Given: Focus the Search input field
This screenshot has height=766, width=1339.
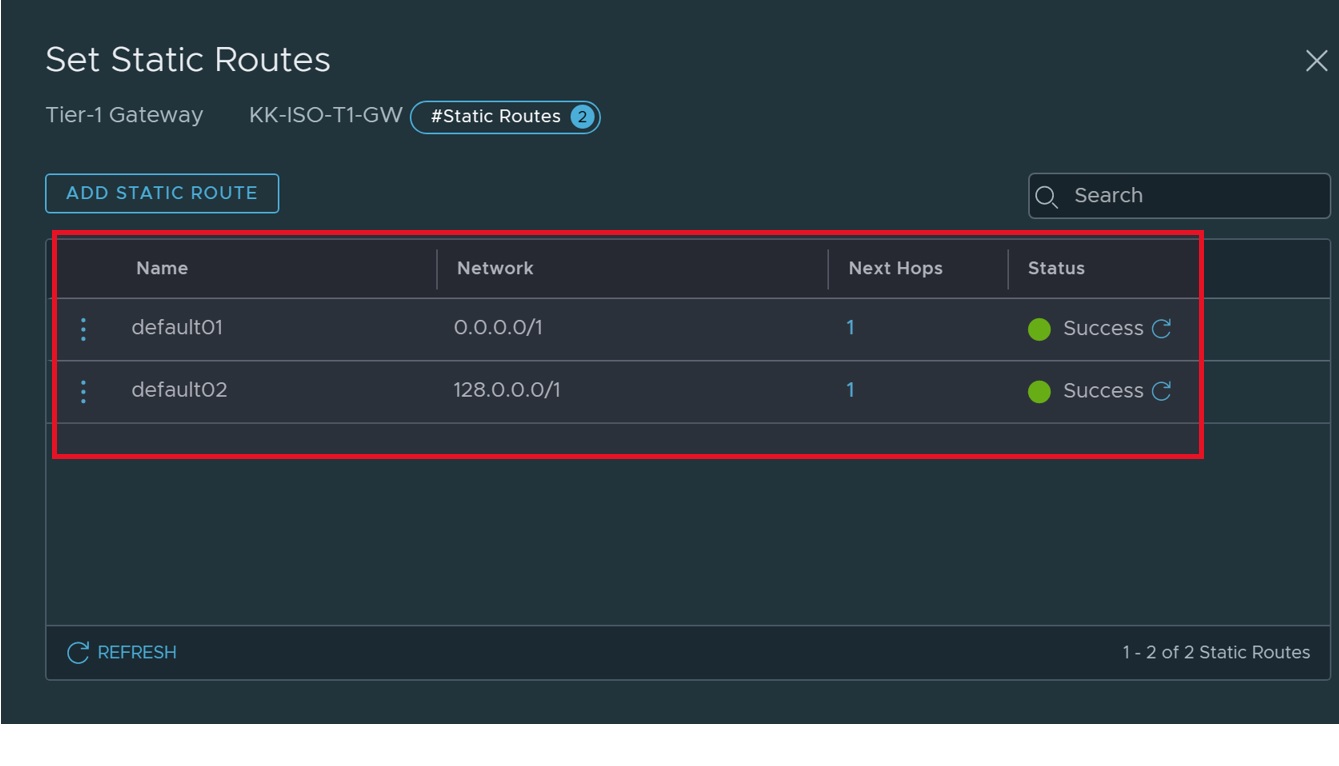Looking at the screenshot, I should pos(1179,196).
